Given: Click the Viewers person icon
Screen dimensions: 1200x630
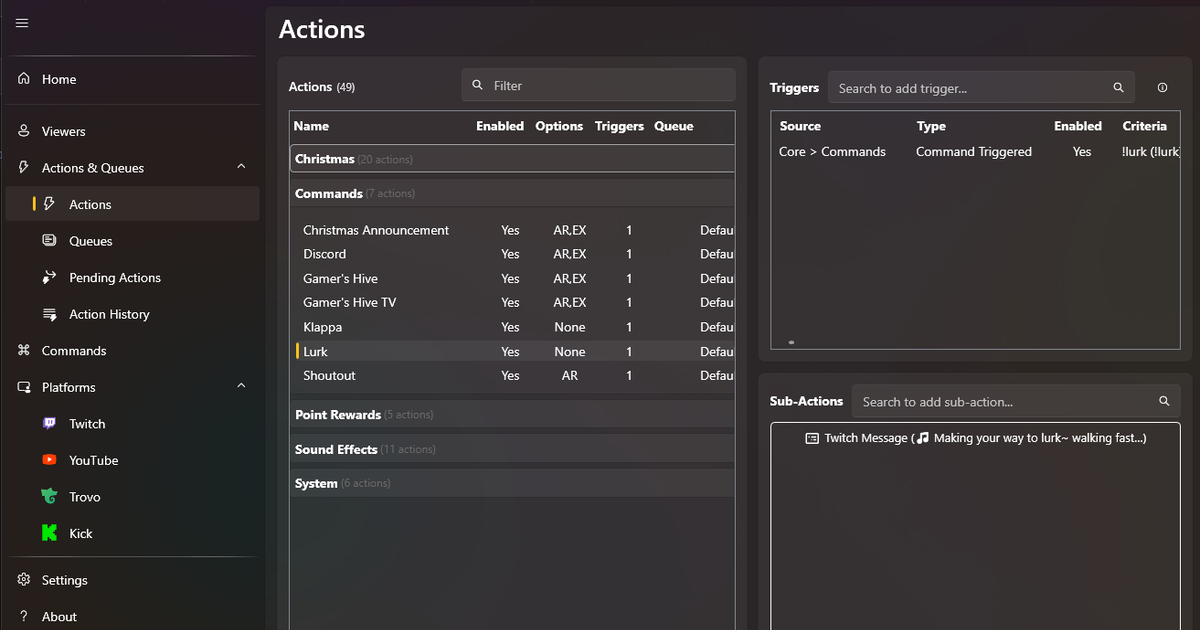Looking at the screenshot, I should click(24, 131).
